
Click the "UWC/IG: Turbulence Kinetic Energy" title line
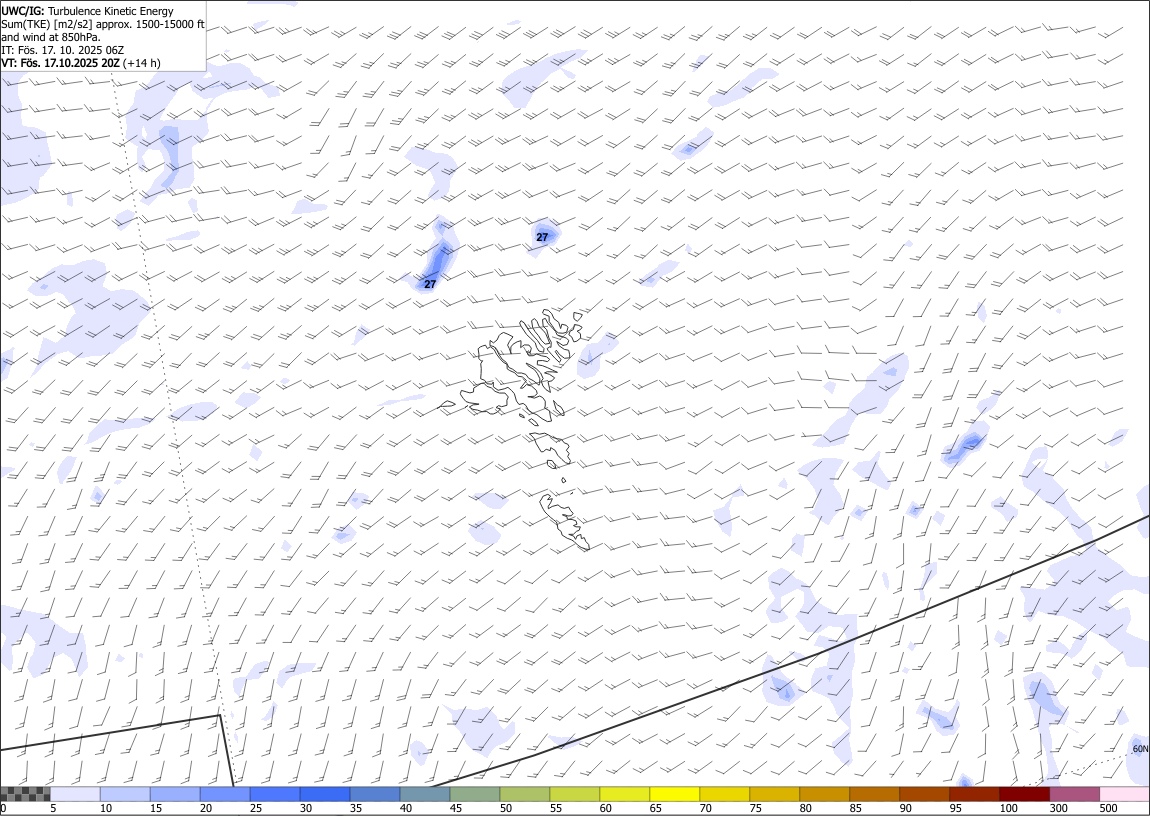pos(87,11)
